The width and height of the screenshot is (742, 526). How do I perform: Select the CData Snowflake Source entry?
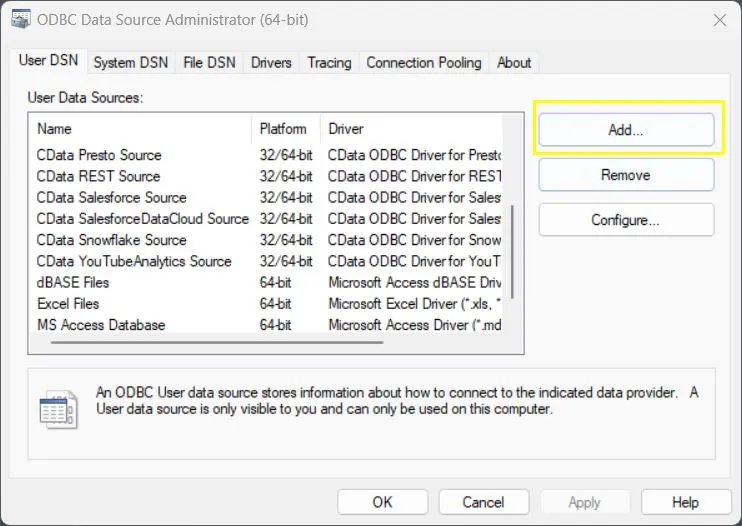point(111,240)
